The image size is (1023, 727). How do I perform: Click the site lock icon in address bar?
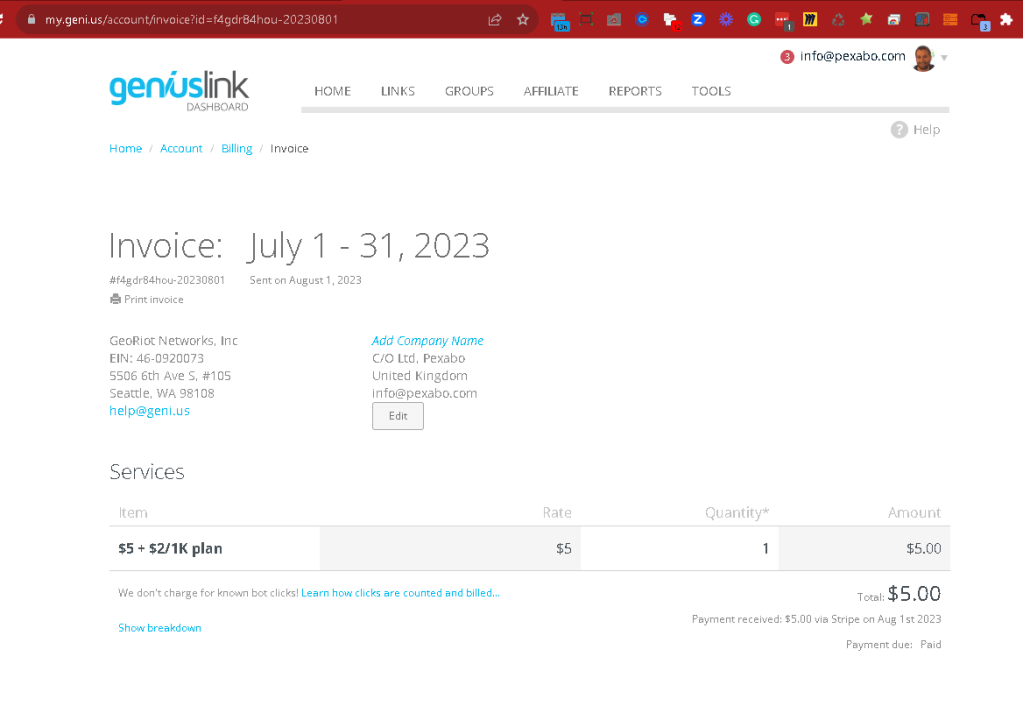(31, 20)
